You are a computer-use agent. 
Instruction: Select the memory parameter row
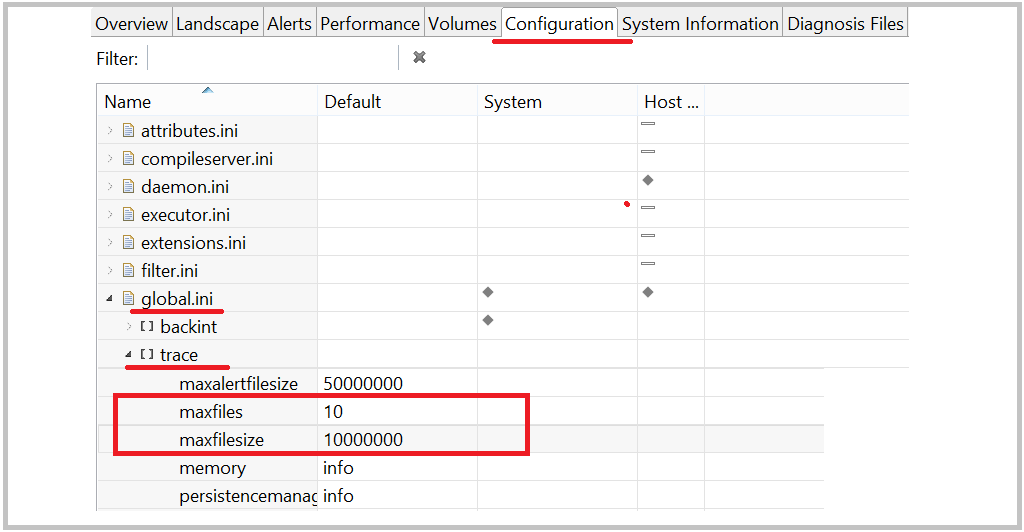click(213, 468)
